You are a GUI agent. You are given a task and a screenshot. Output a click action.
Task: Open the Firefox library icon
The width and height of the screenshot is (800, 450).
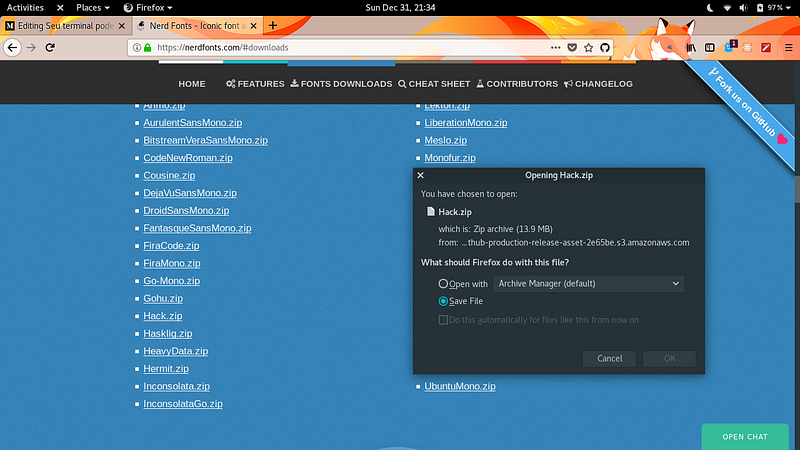[x=691, y=47]
